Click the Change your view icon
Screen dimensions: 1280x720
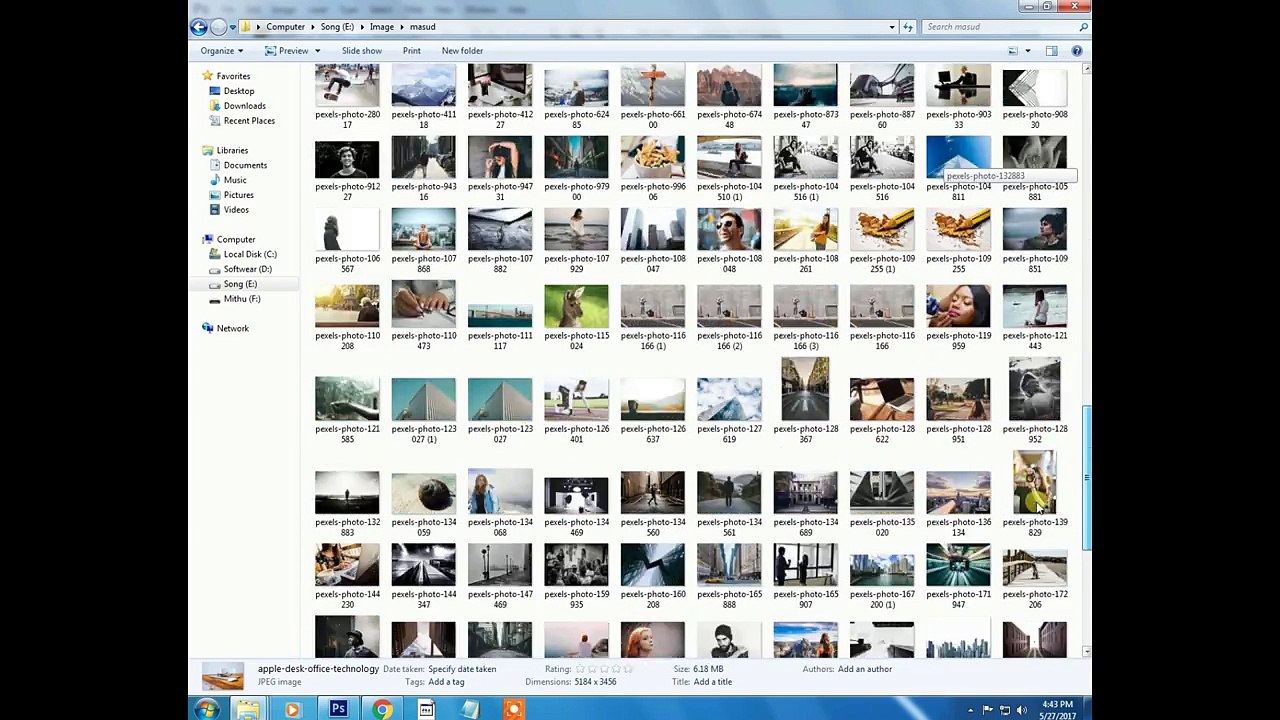[x=1013, y=51]
